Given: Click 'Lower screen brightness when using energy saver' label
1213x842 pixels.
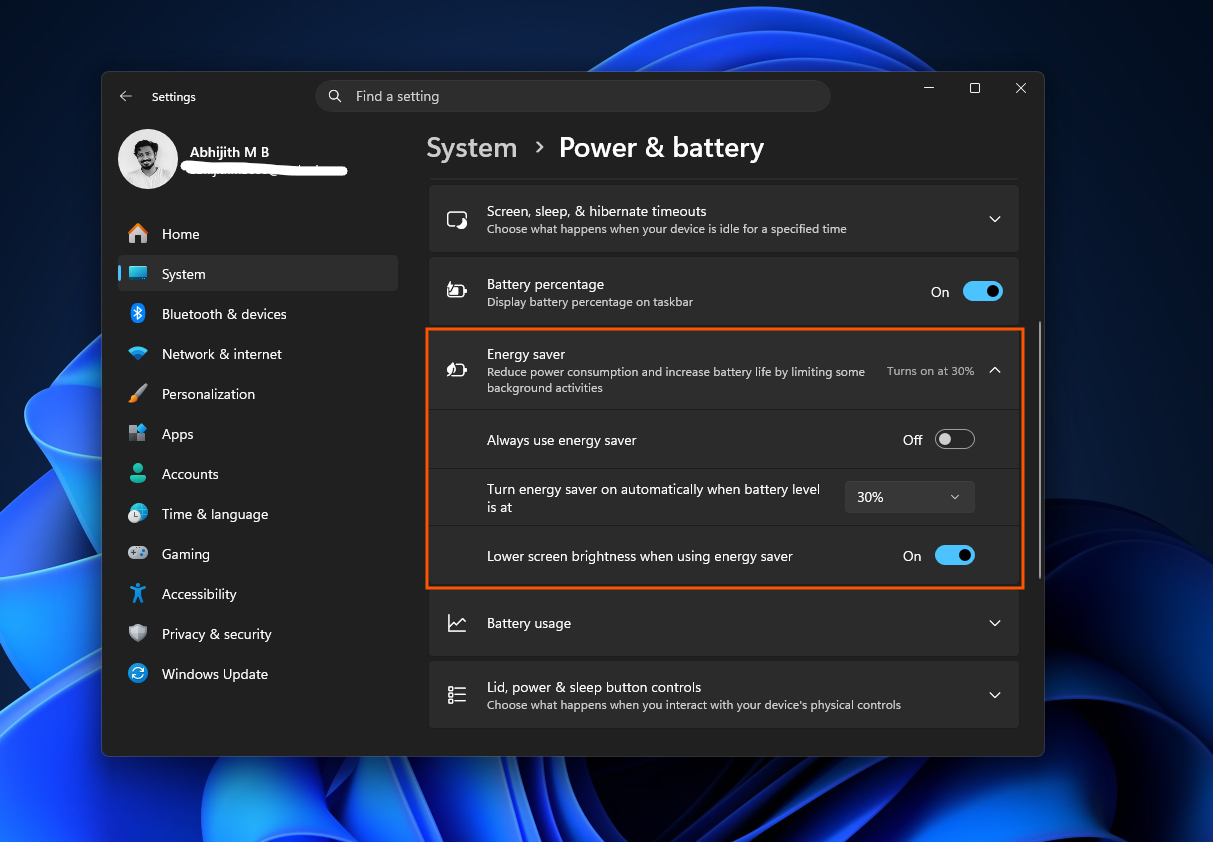Looking at the screenshot, I should (x=640, y=556).
